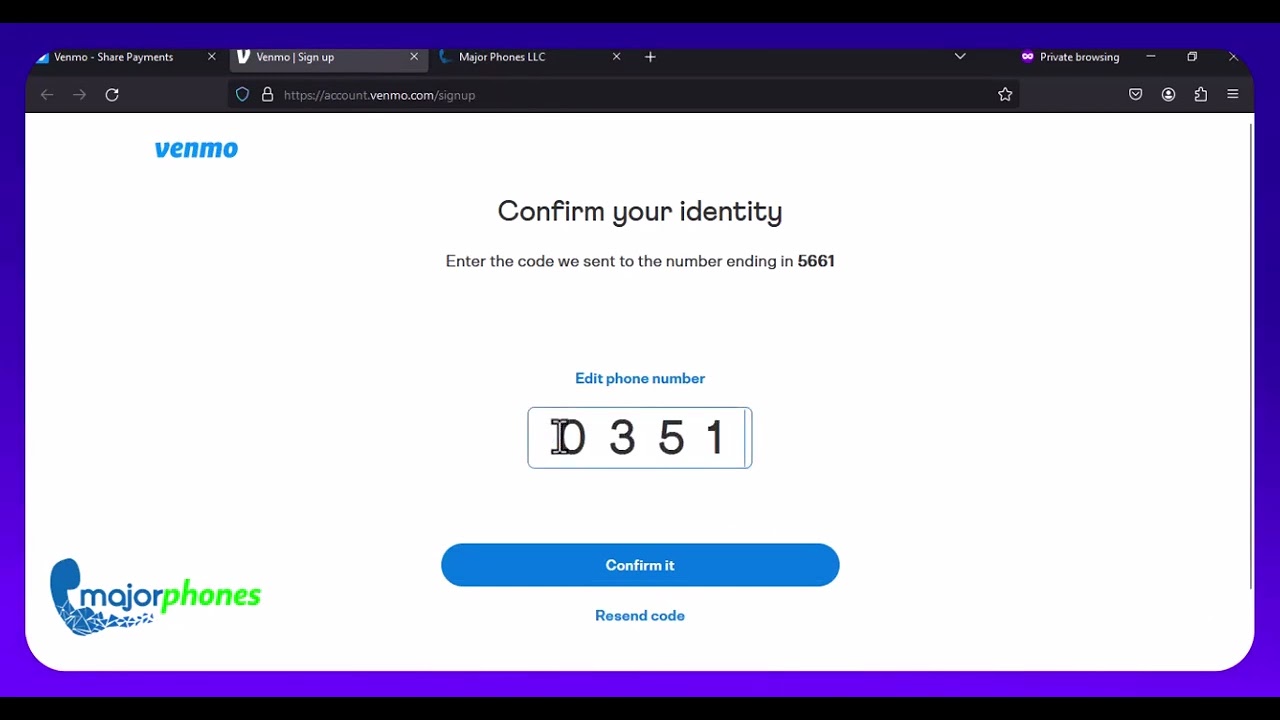Close the Venmo | Sign up tab
1280x720 pixels.
(x=414, y=57)
